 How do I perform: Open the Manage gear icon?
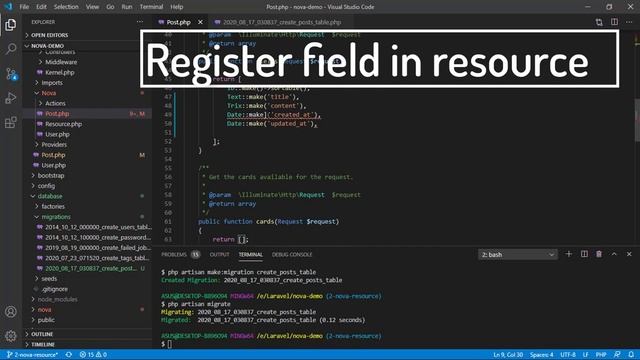(x=11, y=336)
